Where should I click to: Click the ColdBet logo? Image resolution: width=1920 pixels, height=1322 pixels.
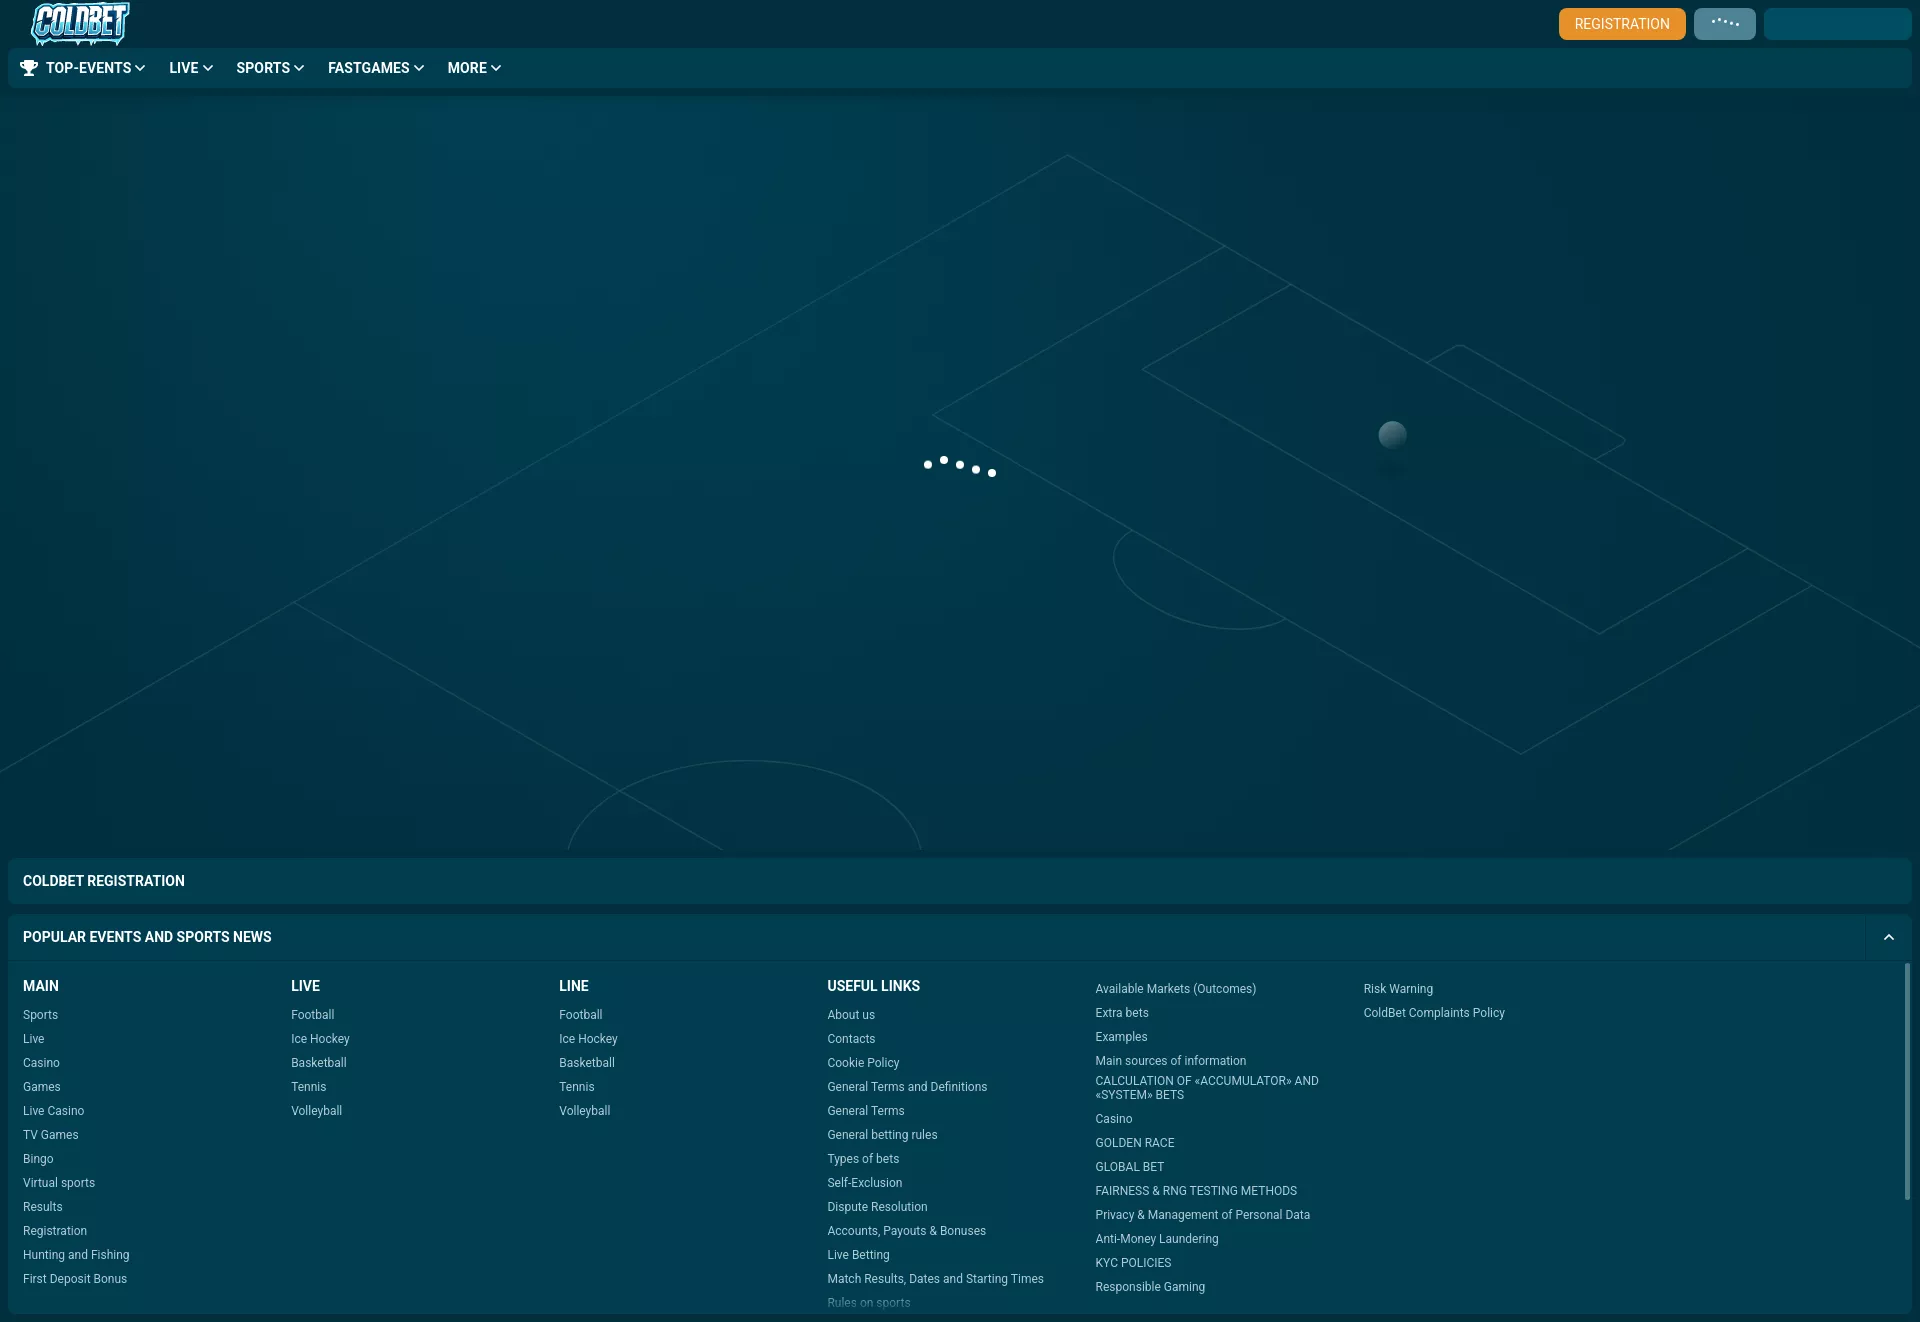pyautogui.click(x=80, y=24)
